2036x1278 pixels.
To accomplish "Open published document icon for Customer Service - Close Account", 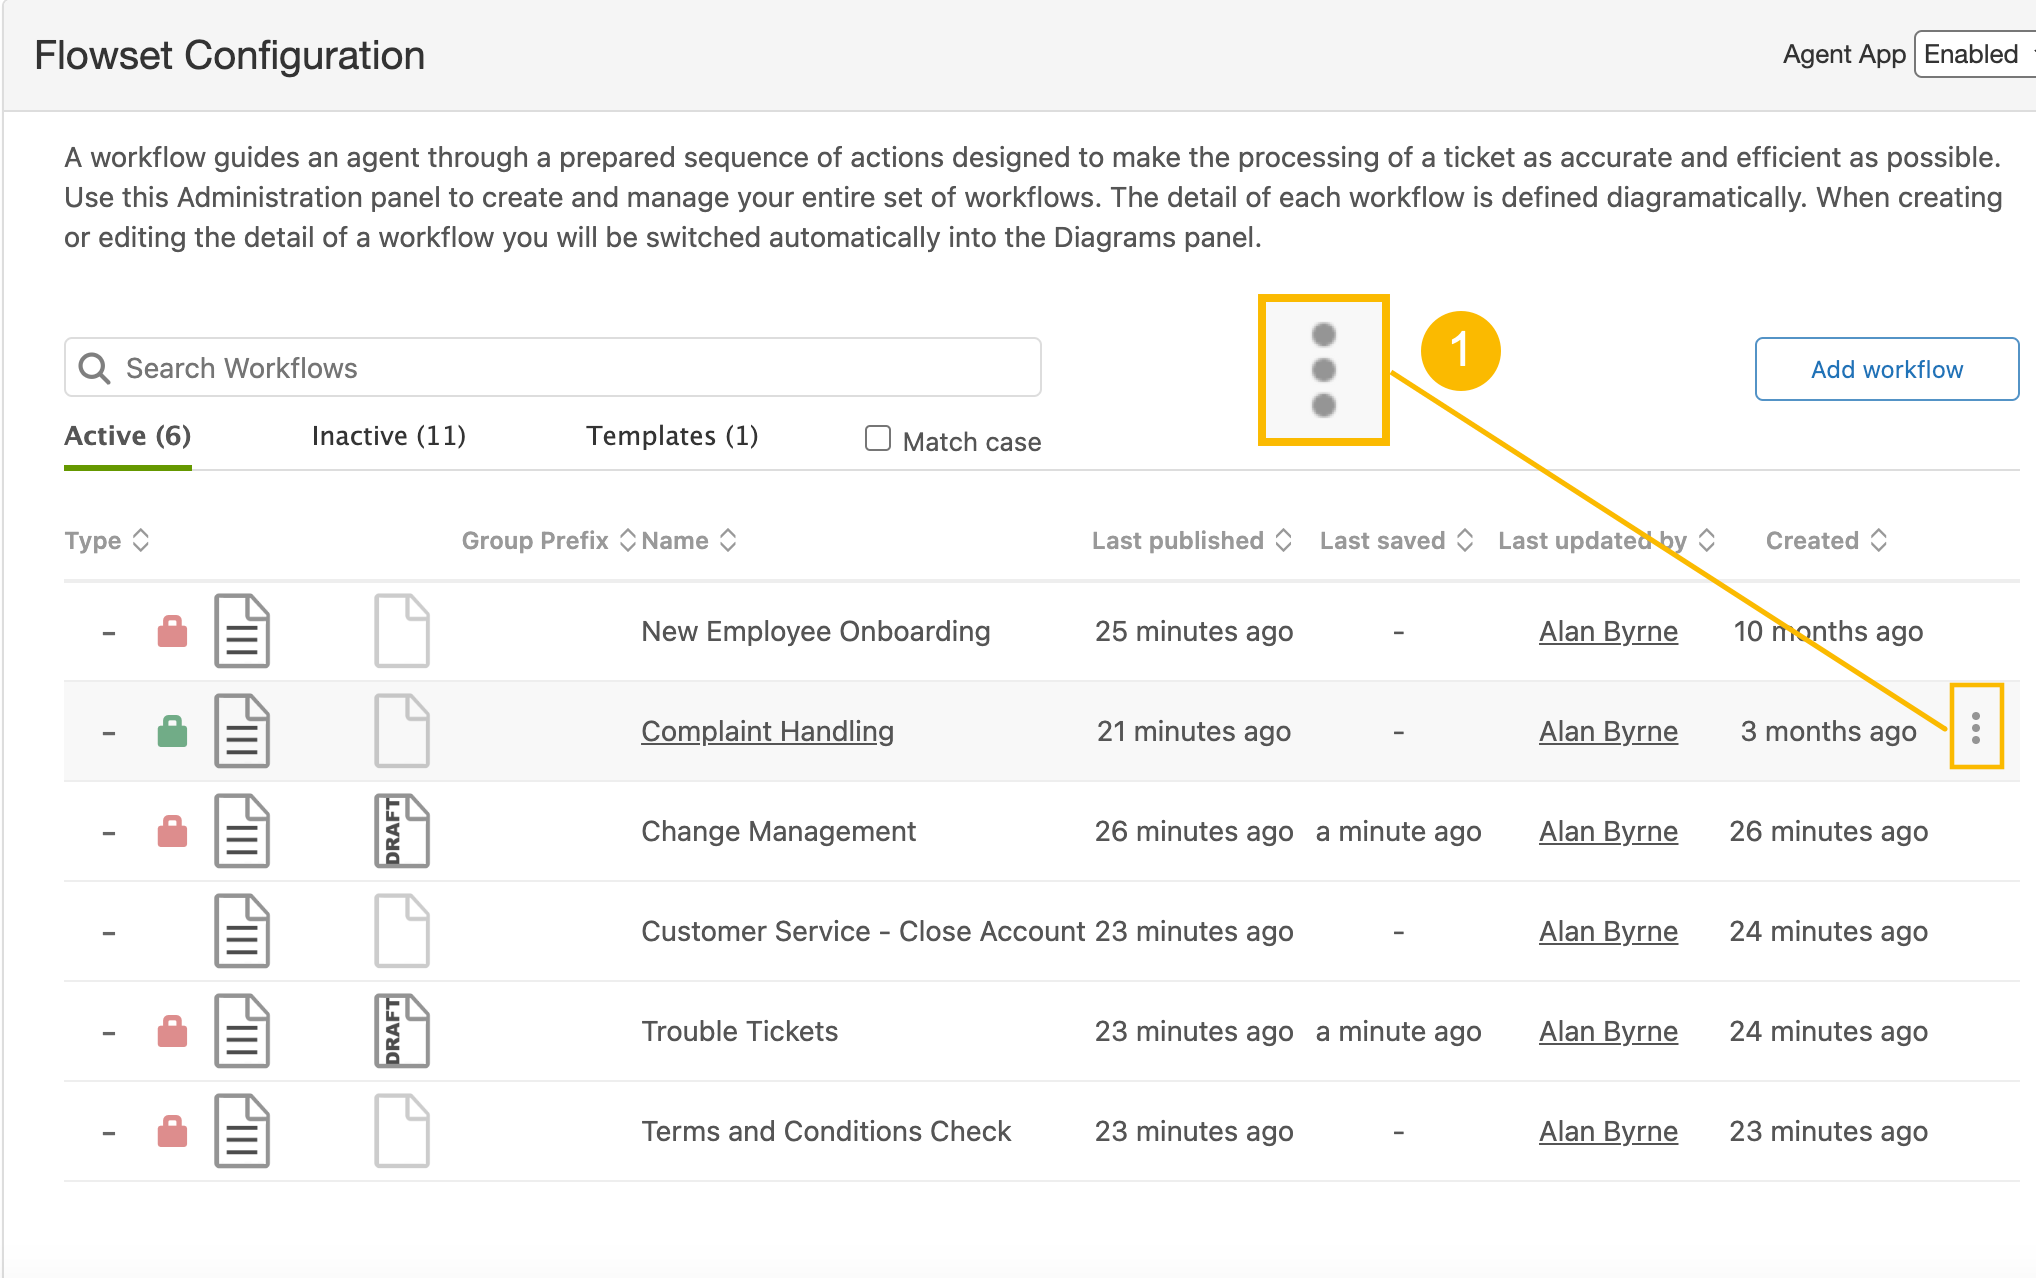I will pyautogui.click(x=242, y=931).
